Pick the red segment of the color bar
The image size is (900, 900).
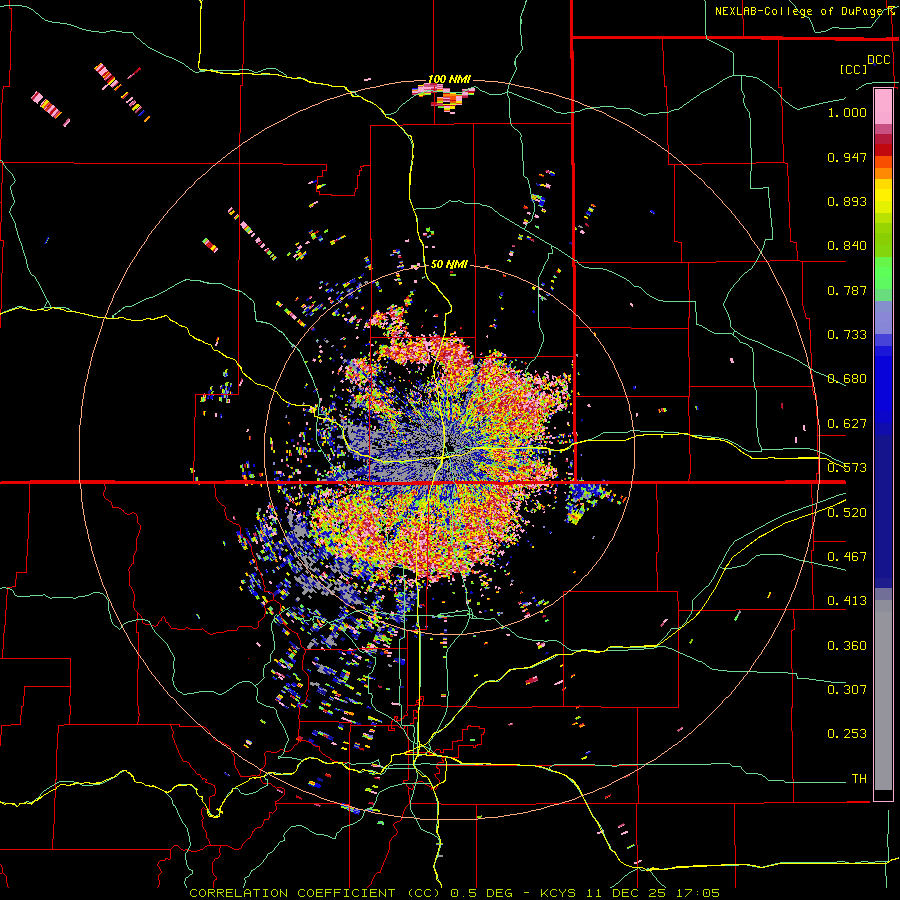[x=883, y=150]
